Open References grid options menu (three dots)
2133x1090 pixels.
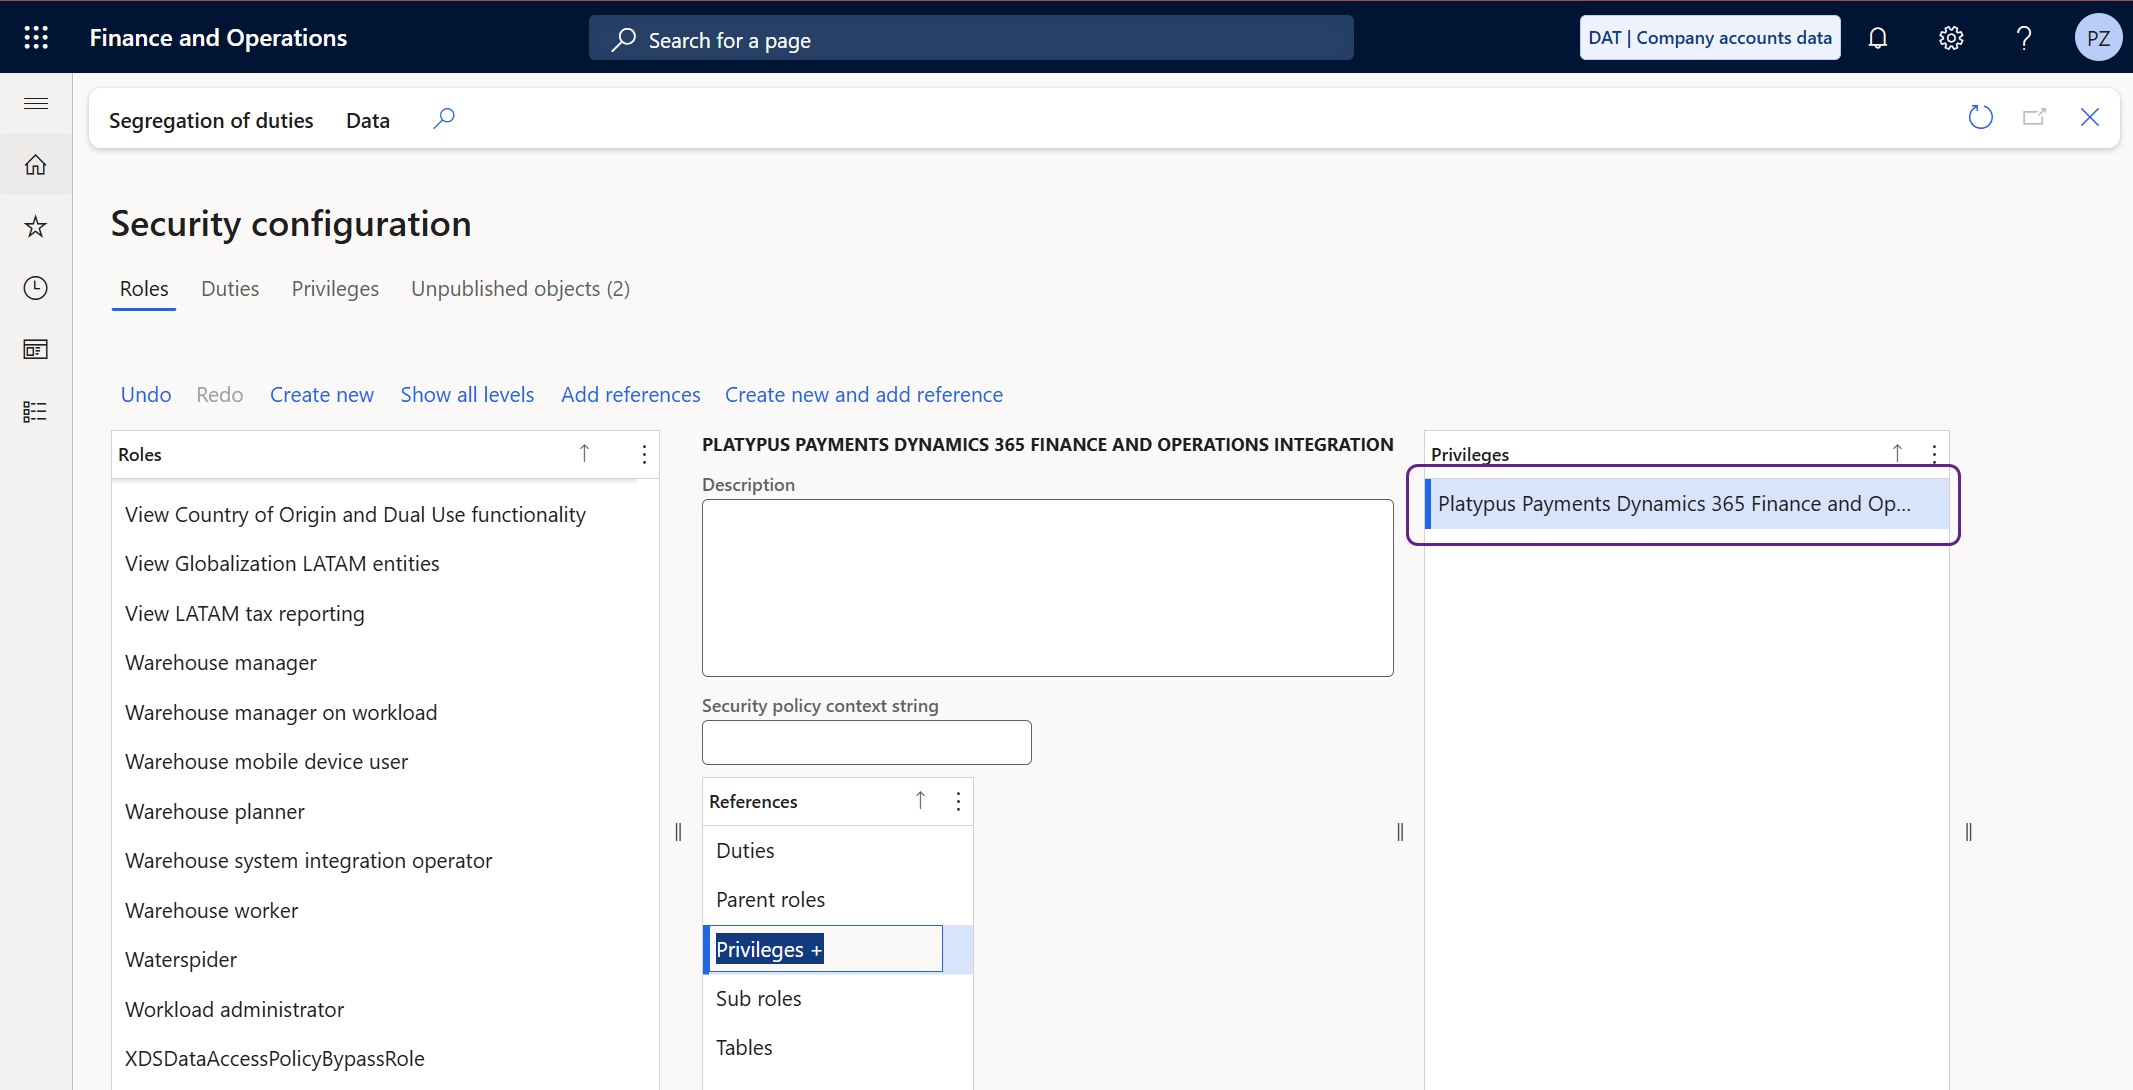(958, 802)
